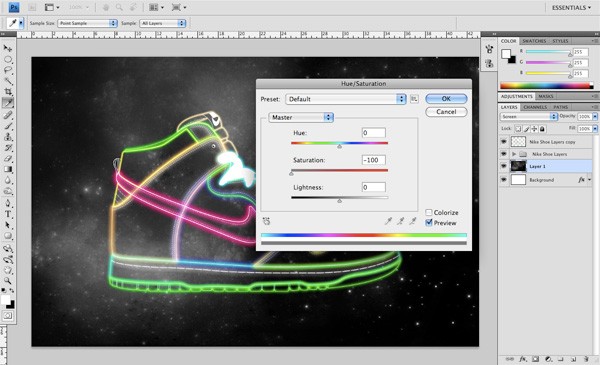
Task: Select the Move tool
Action: [x=8, y=48]
